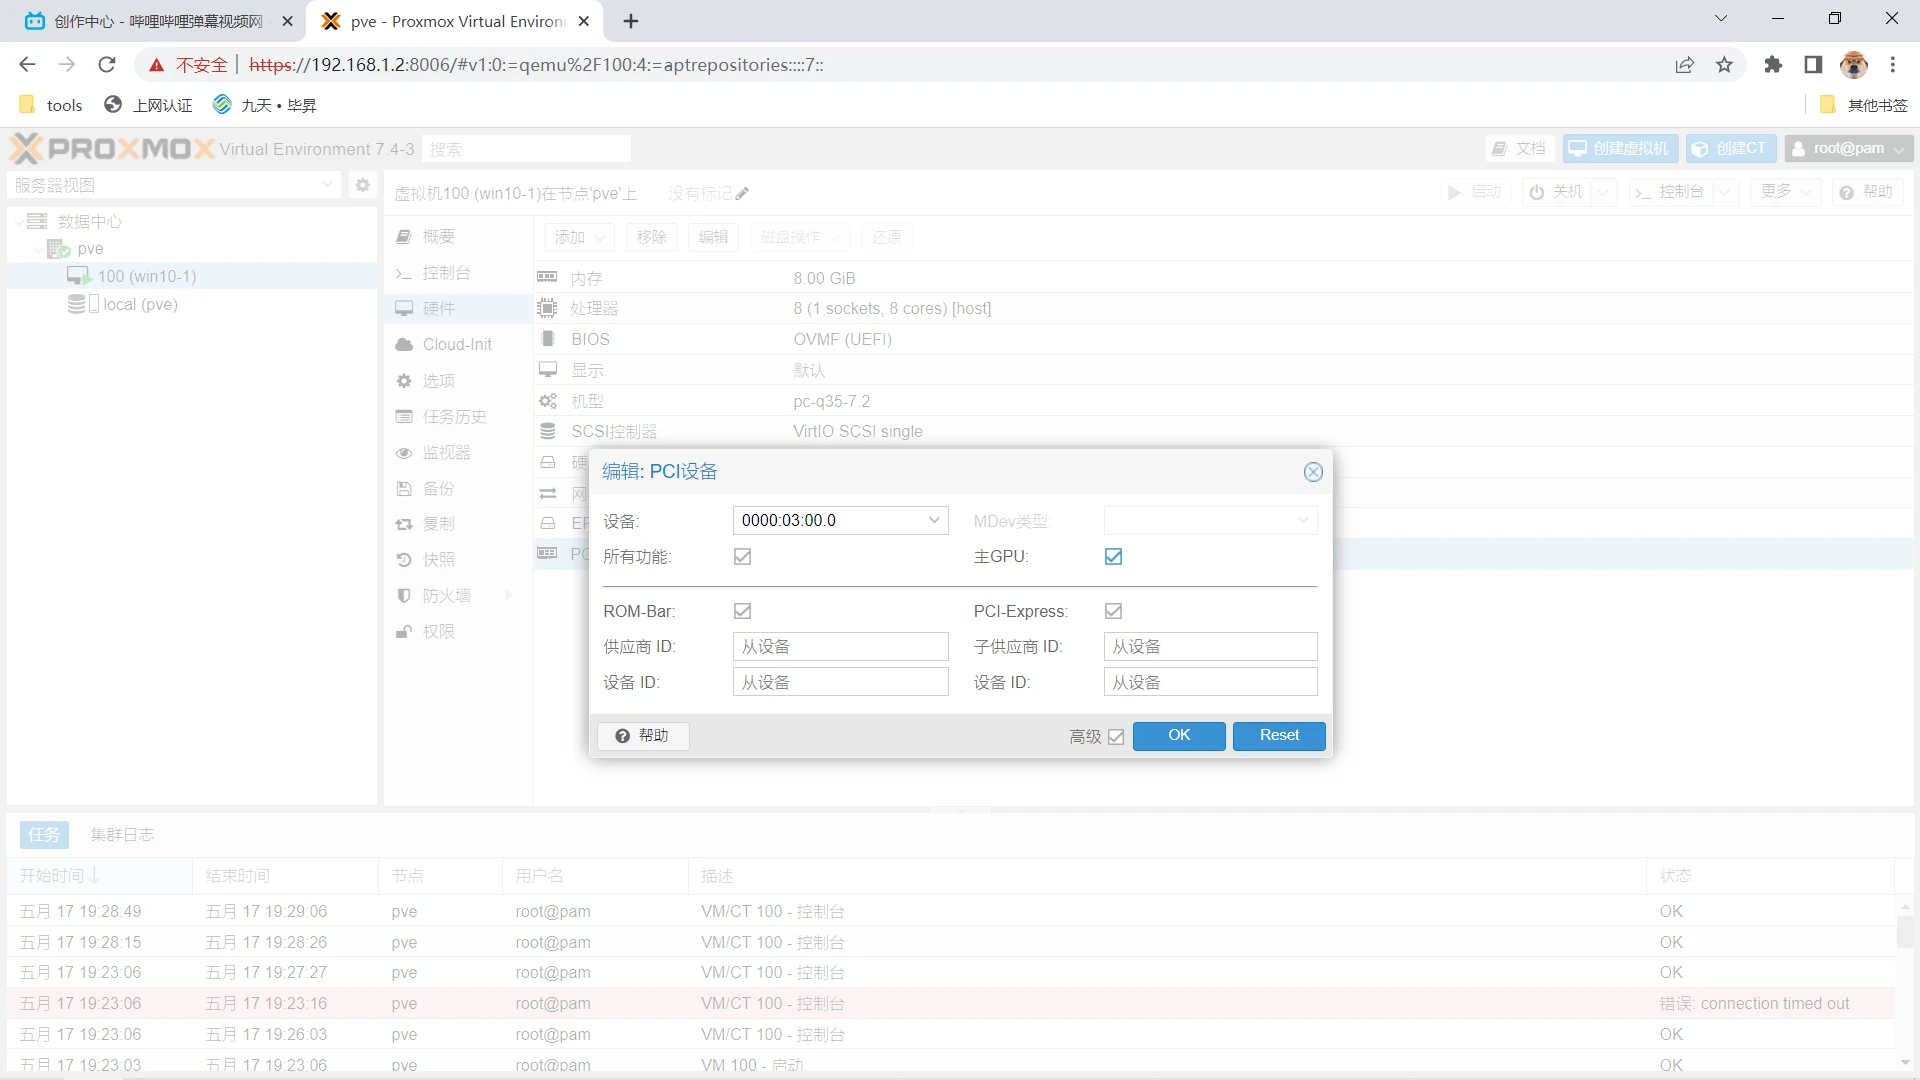Open the 任务历史 task history item
The width and height of the screenshot is (1920, 1080).
coord(458,417)
